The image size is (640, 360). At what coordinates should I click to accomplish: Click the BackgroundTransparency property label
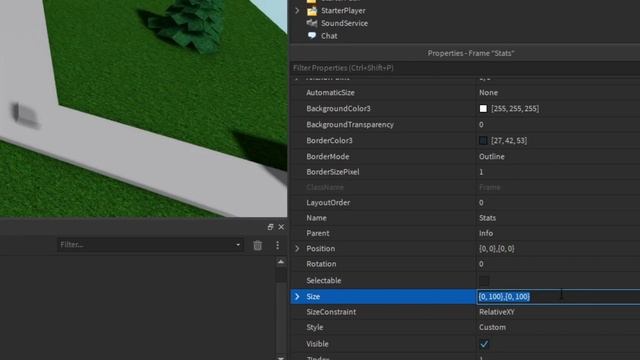pyautogui.click(x=350, y=124)
